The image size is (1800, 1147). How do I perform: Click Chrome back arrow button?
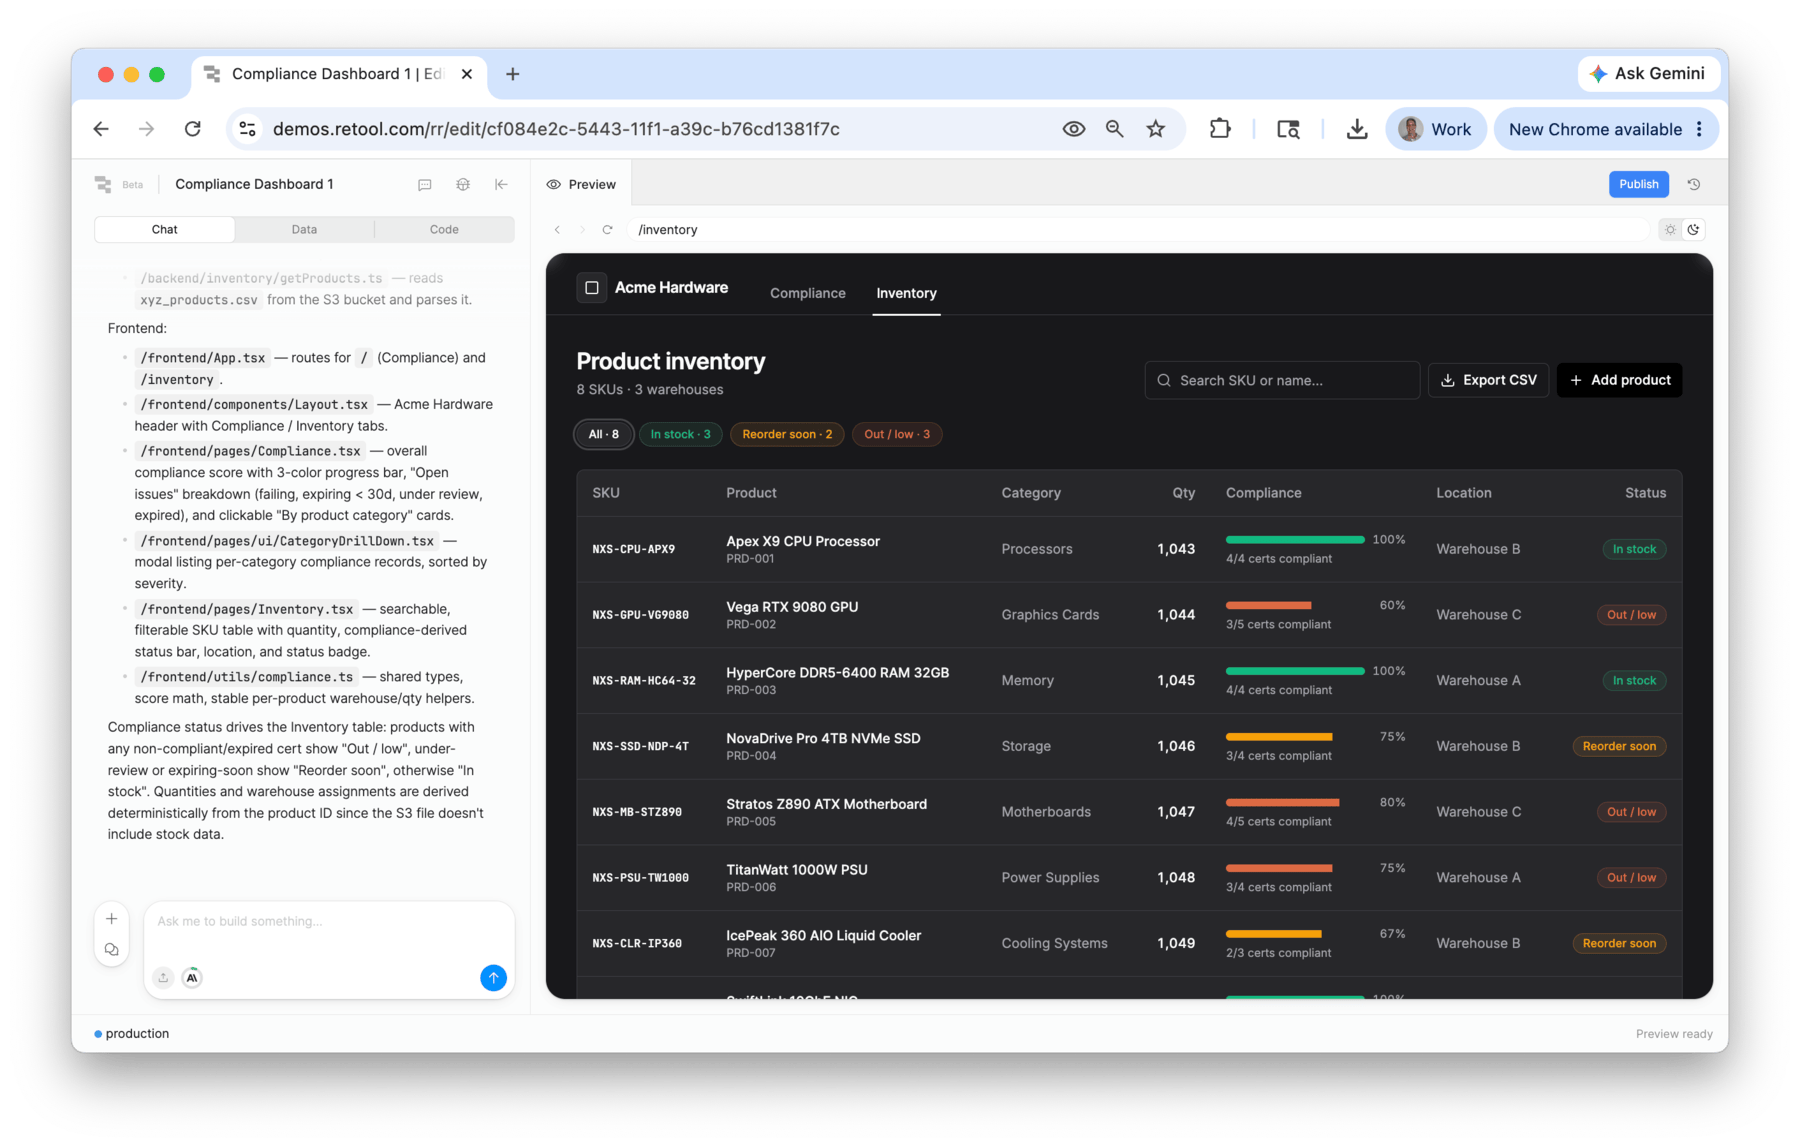(x=101, y=129)
